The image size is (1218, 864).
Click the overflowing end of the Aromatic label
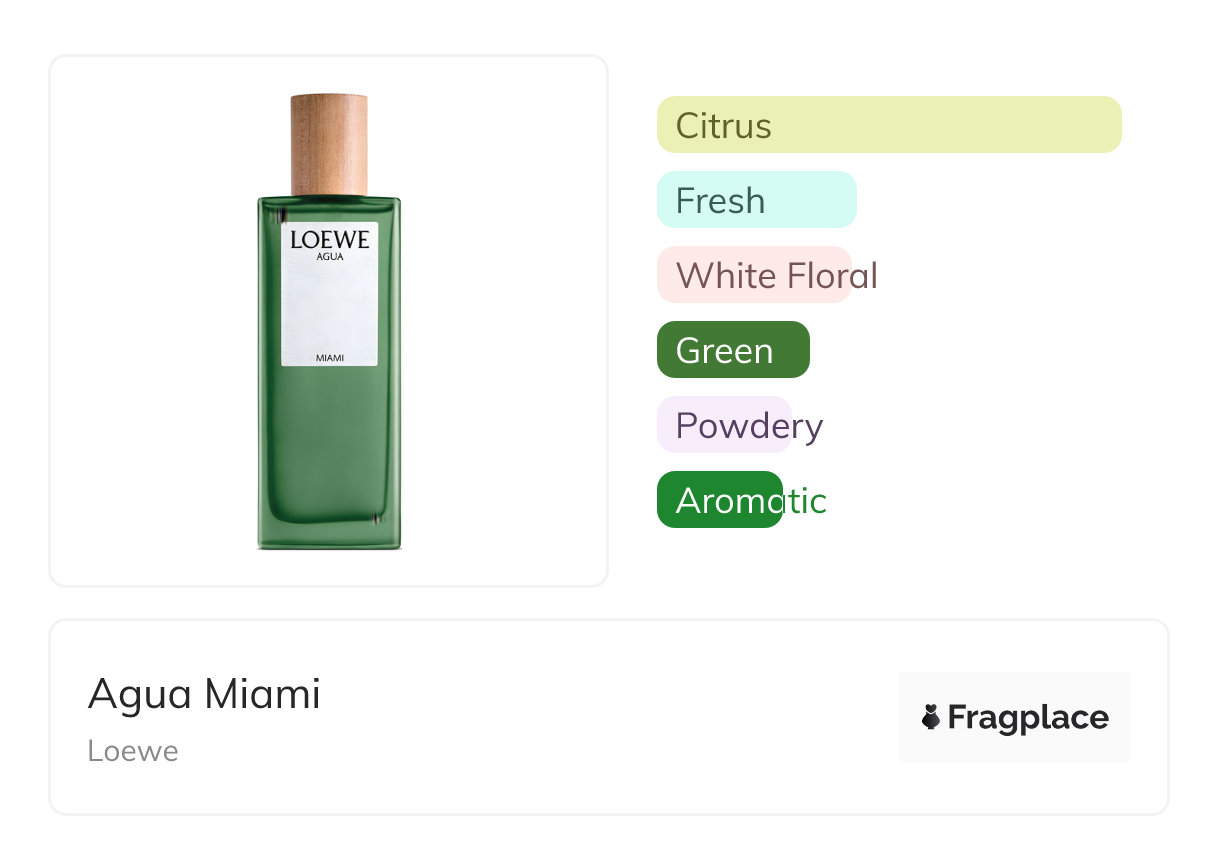point(805,500)
